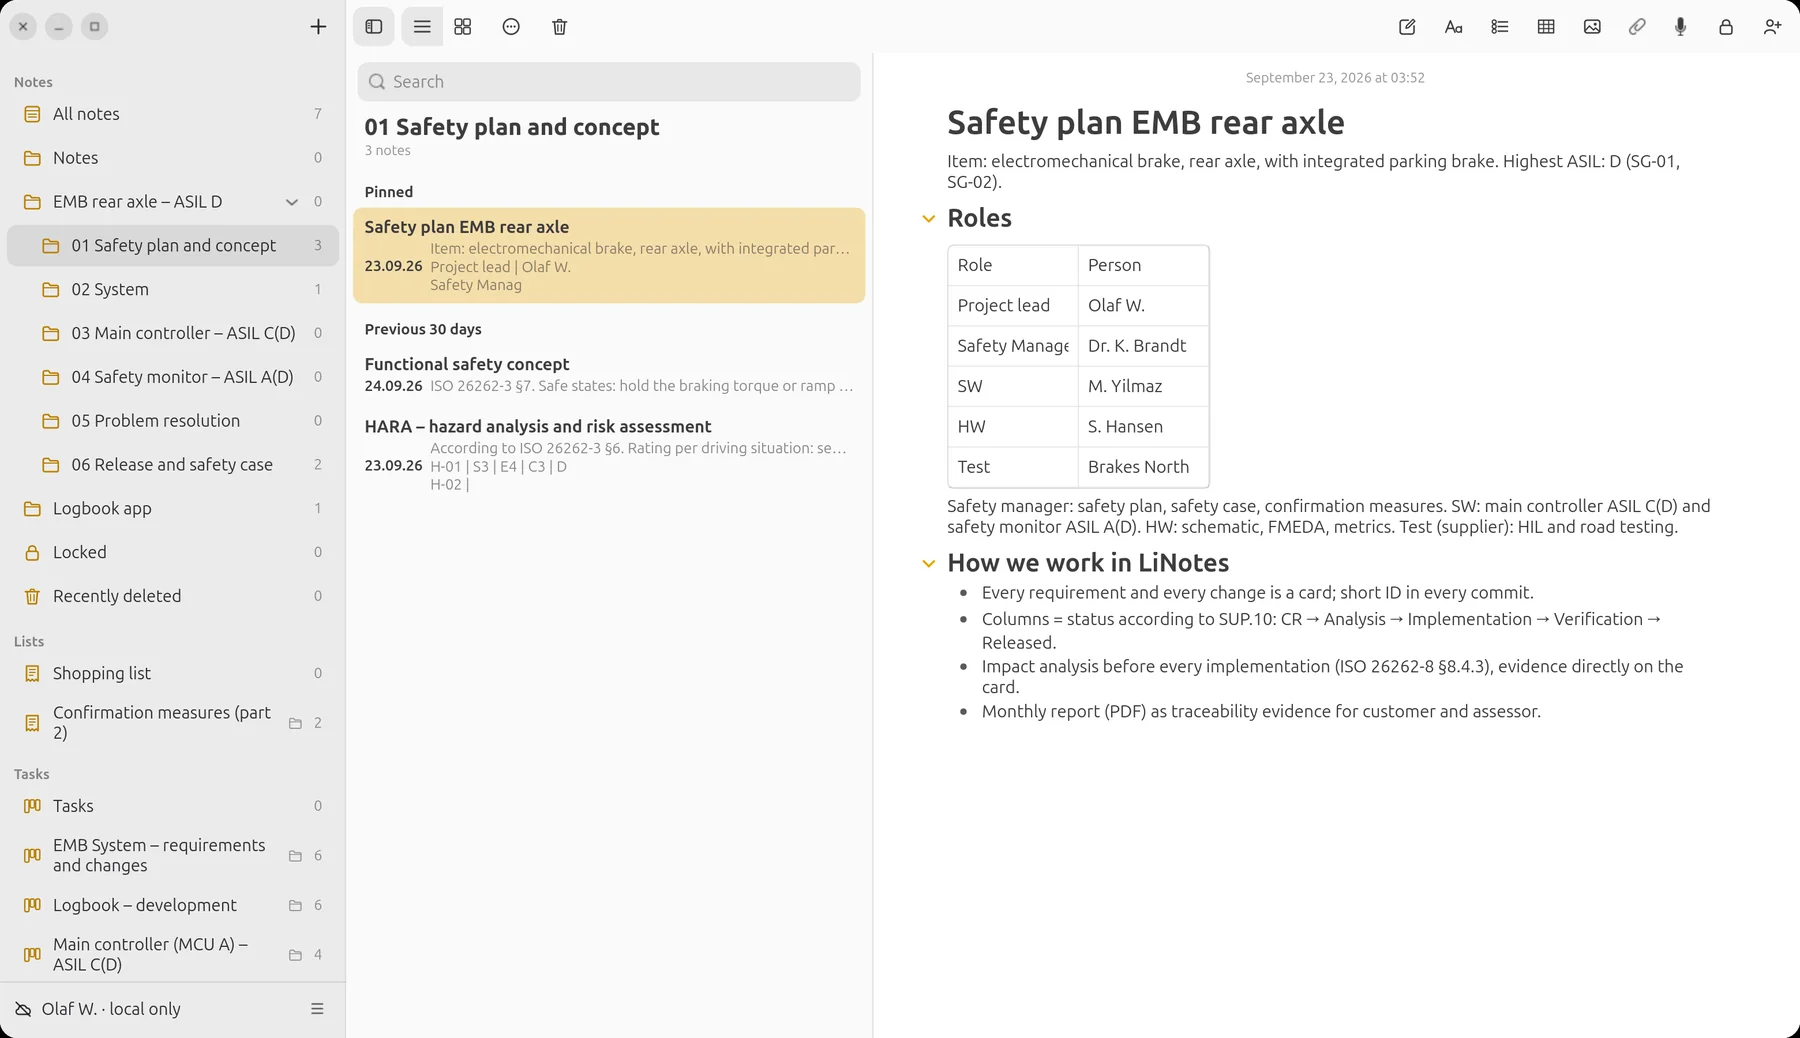1800x1038 pixels.
Task: Open text format Aa options
Action: click(1454, 27)
